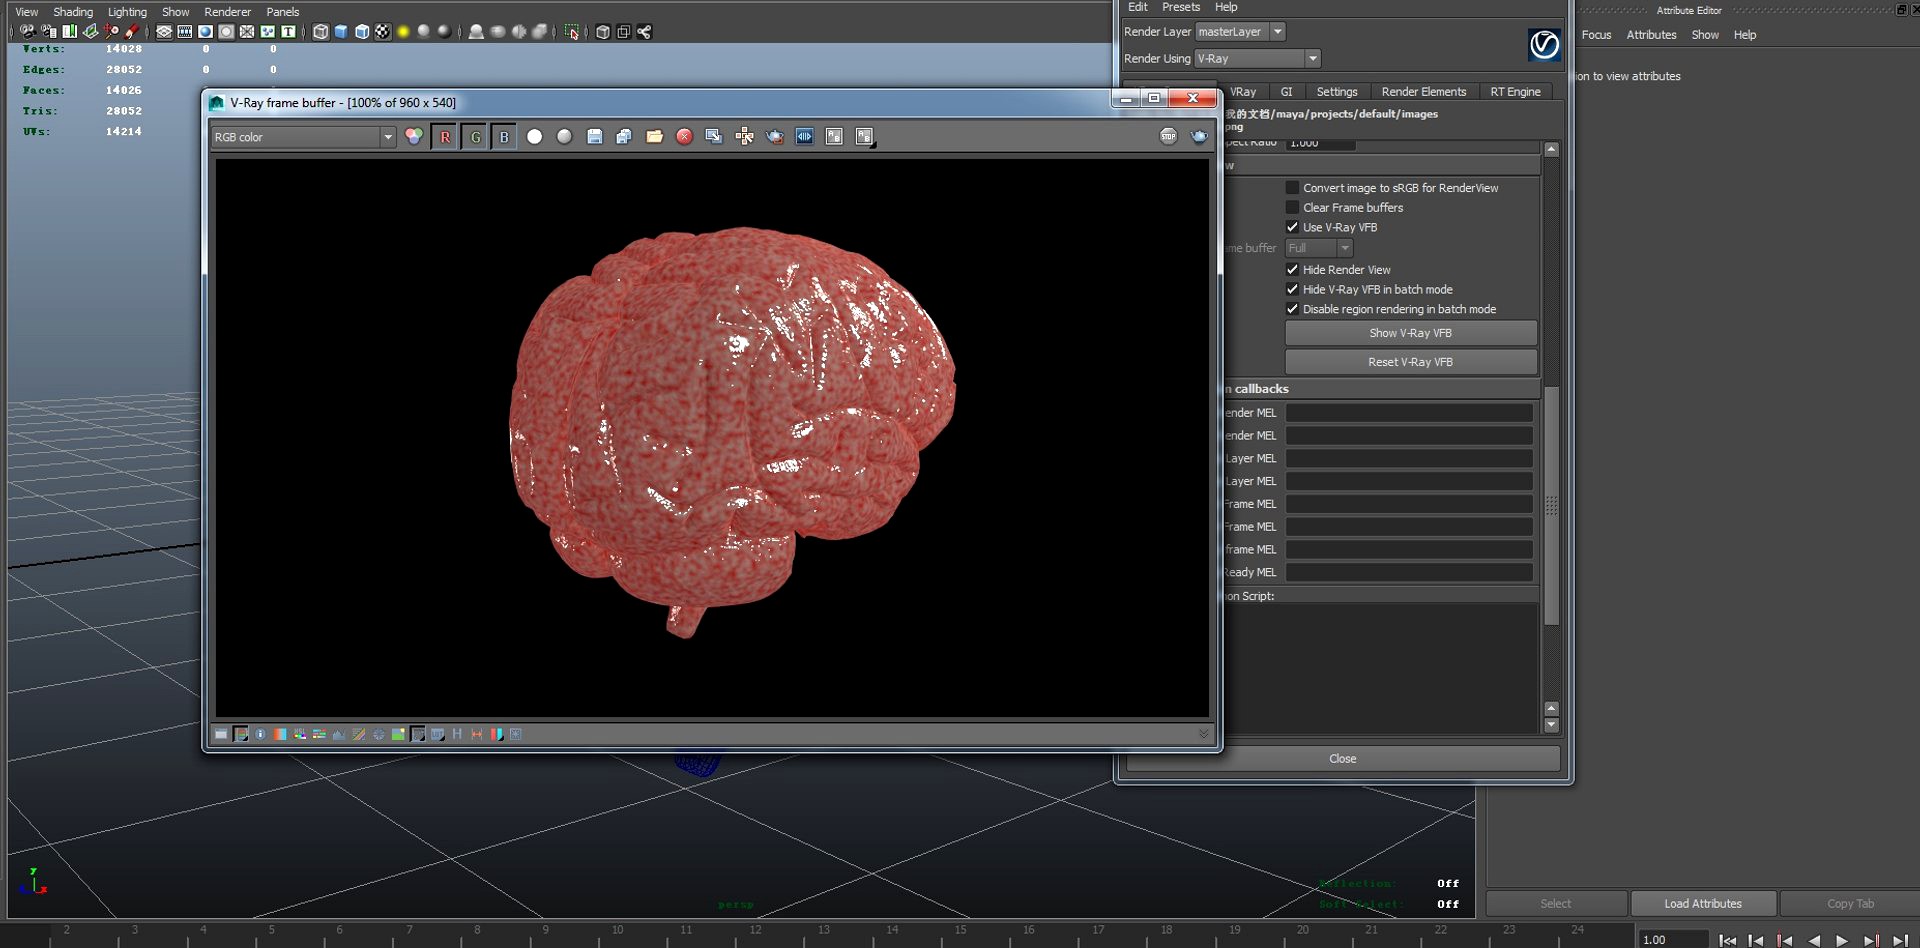Open the frame buffer Full dropdown
The width and height of the screenshot is (1920, 948).
[1319, 248]
